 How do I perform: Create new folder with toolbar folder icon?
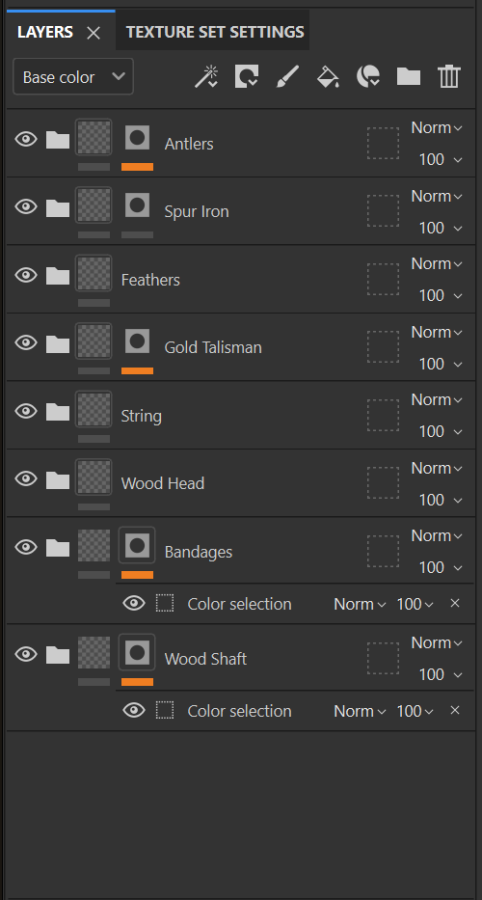click(409, 76)
